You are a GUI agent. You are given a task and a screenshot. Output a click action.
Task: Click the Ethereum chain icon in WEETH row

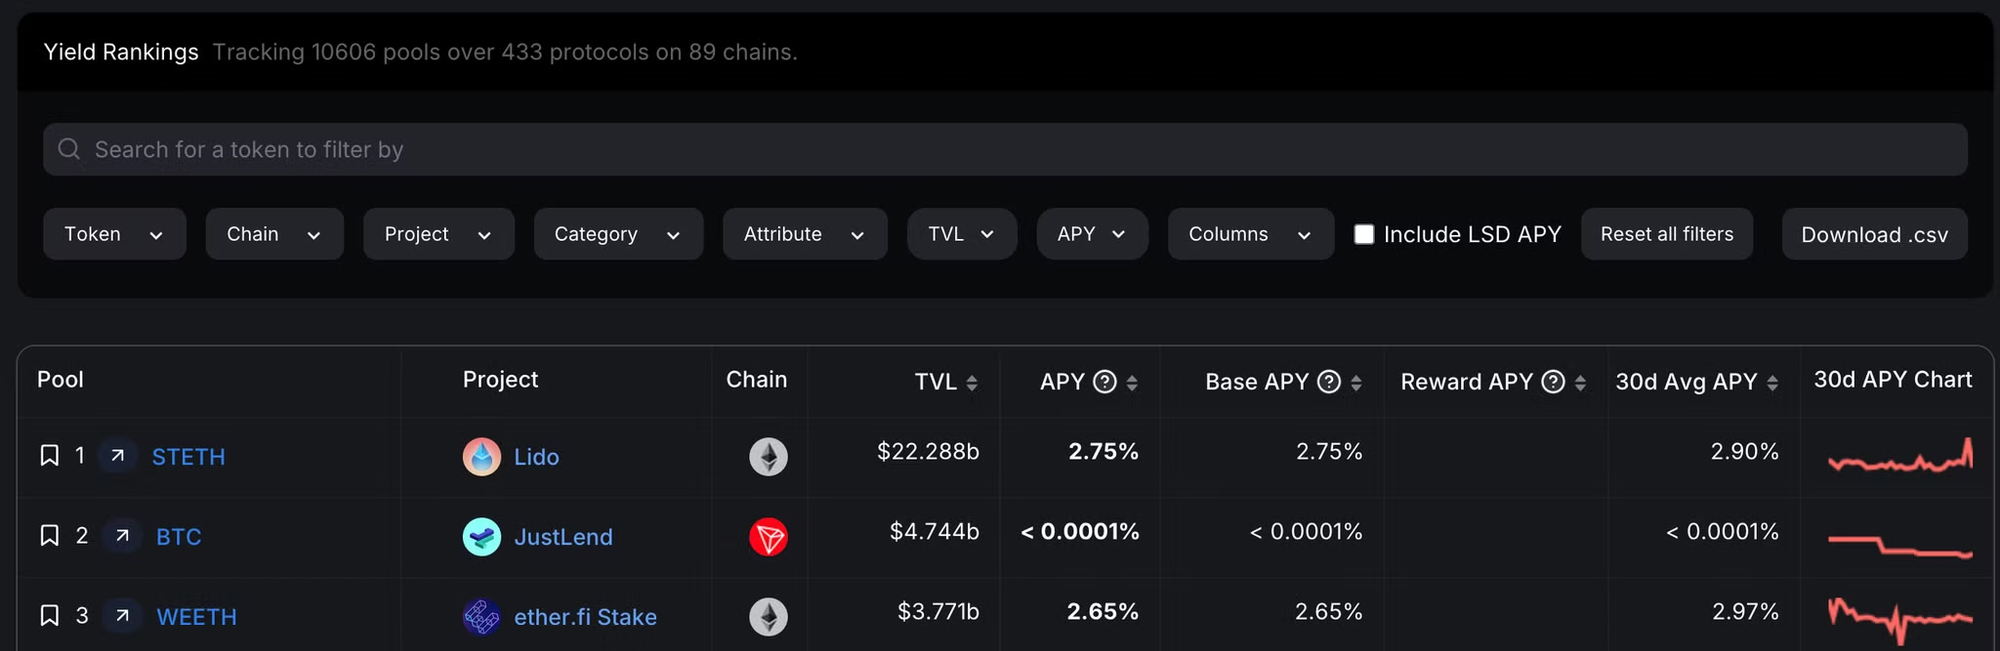point(768,617)
